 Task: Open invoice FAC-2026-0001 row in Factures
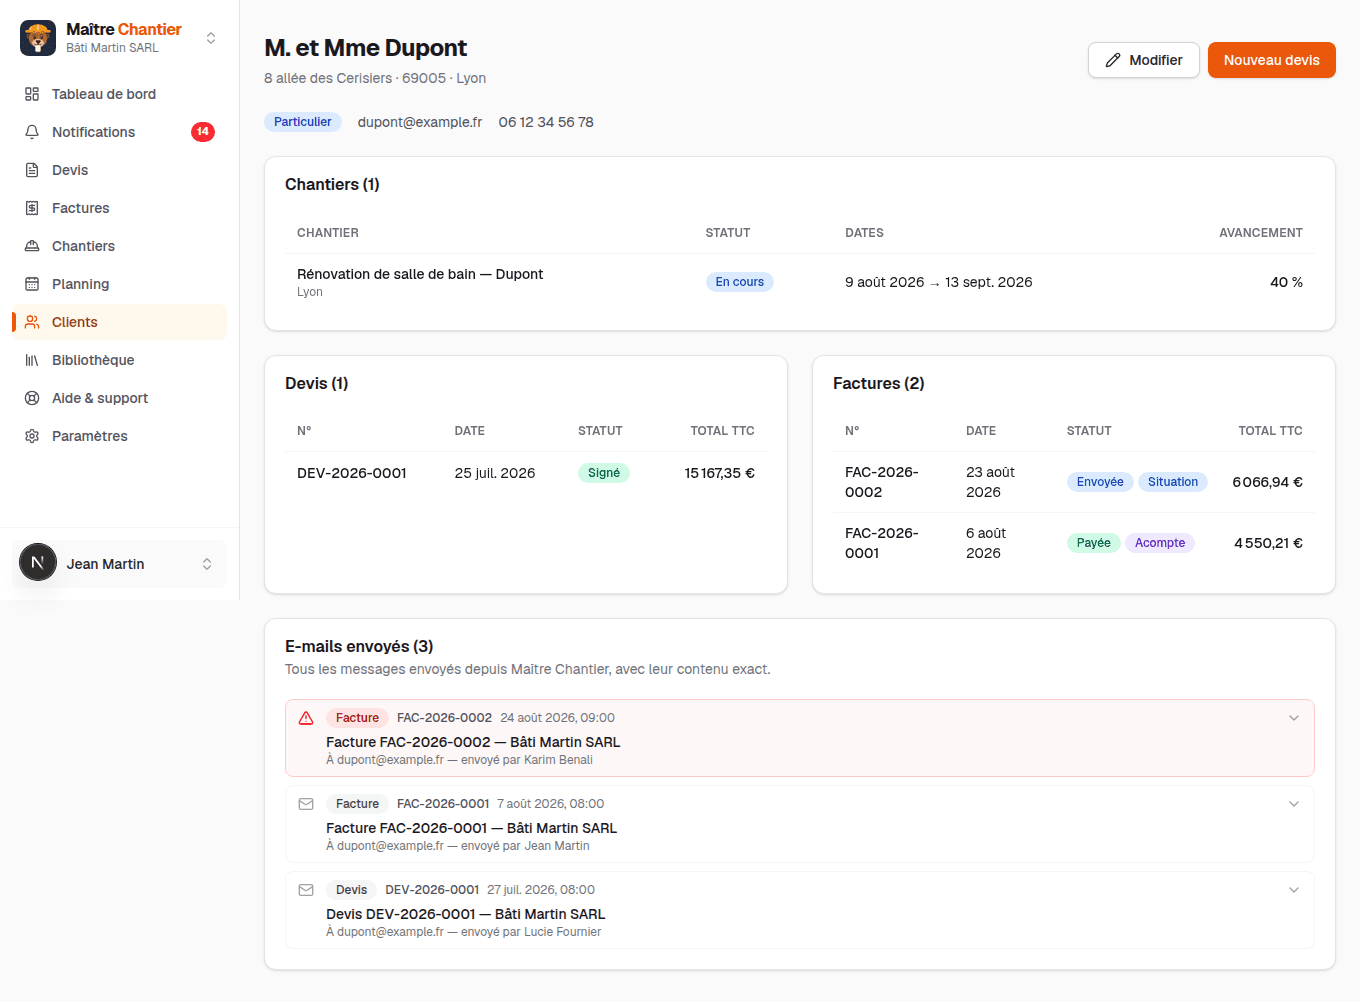point(1074,543)
